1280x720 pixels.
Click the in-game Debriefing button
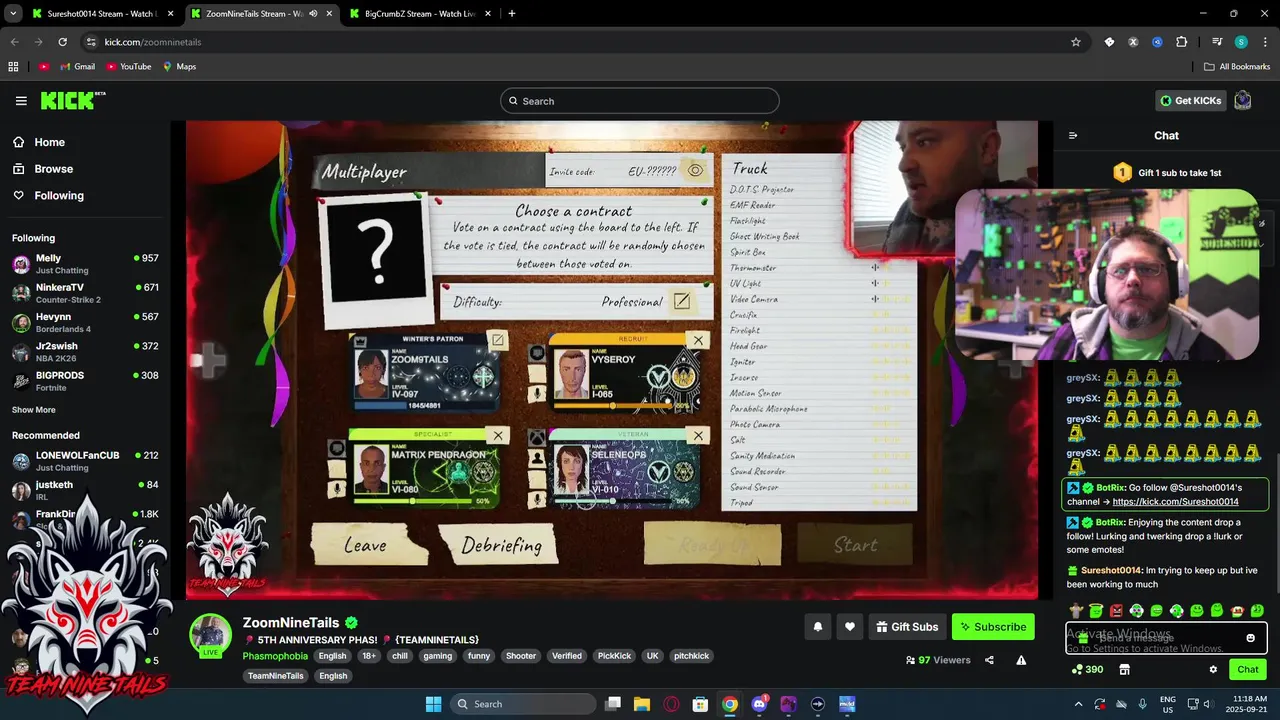[502, 545]
